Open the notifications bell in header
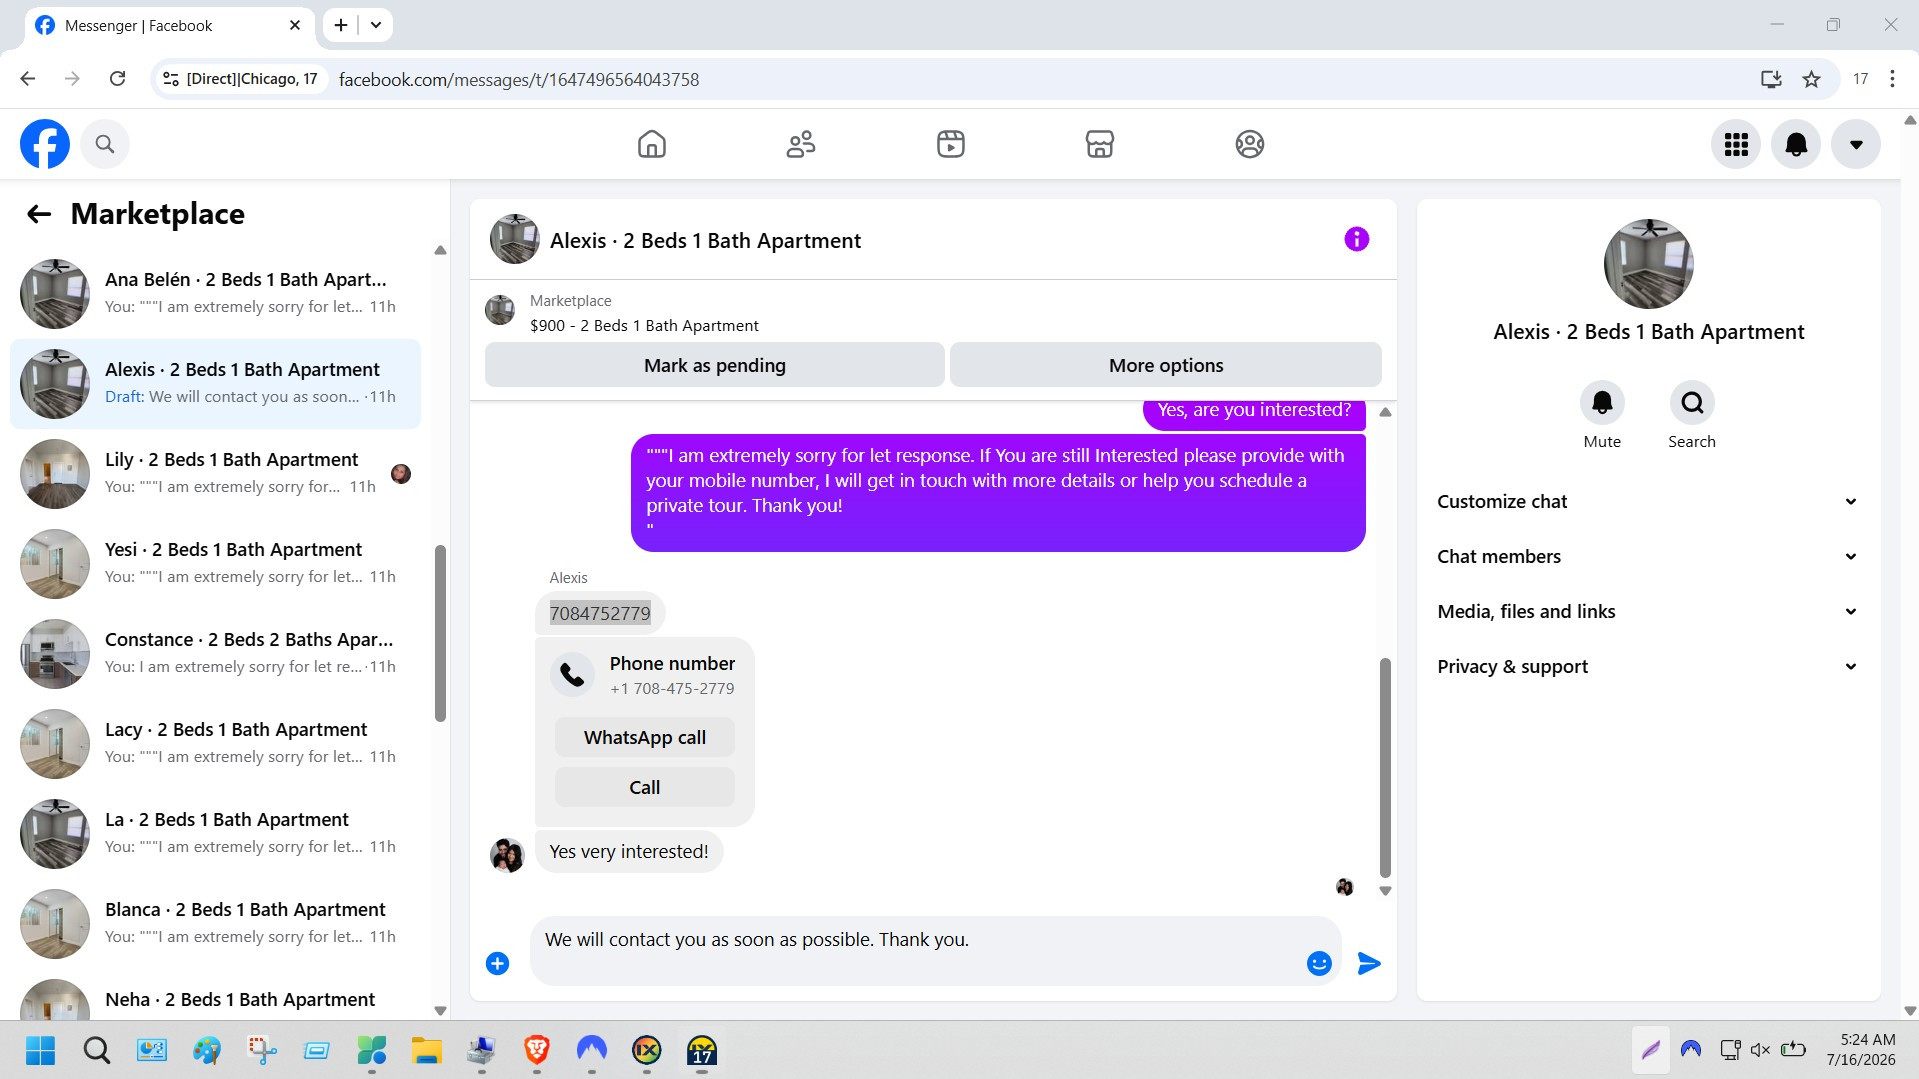This screenshot has width=1919, height=1079. [x=1796, y=144]
